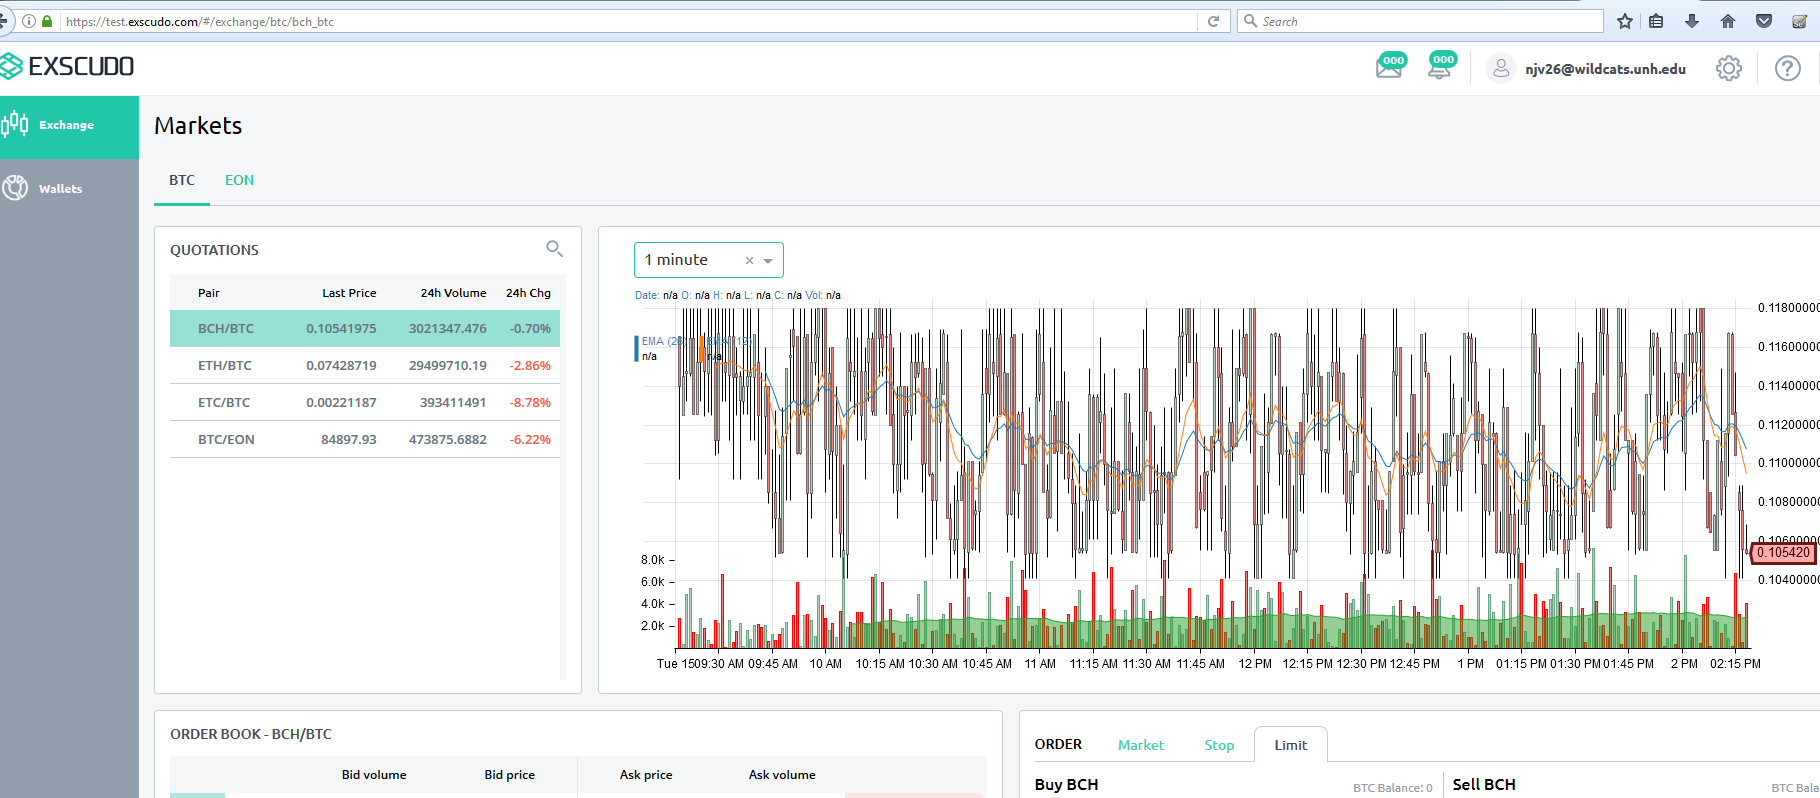Click the Exscudo logo
The image size is (1820, 798).
coord(67,67)
